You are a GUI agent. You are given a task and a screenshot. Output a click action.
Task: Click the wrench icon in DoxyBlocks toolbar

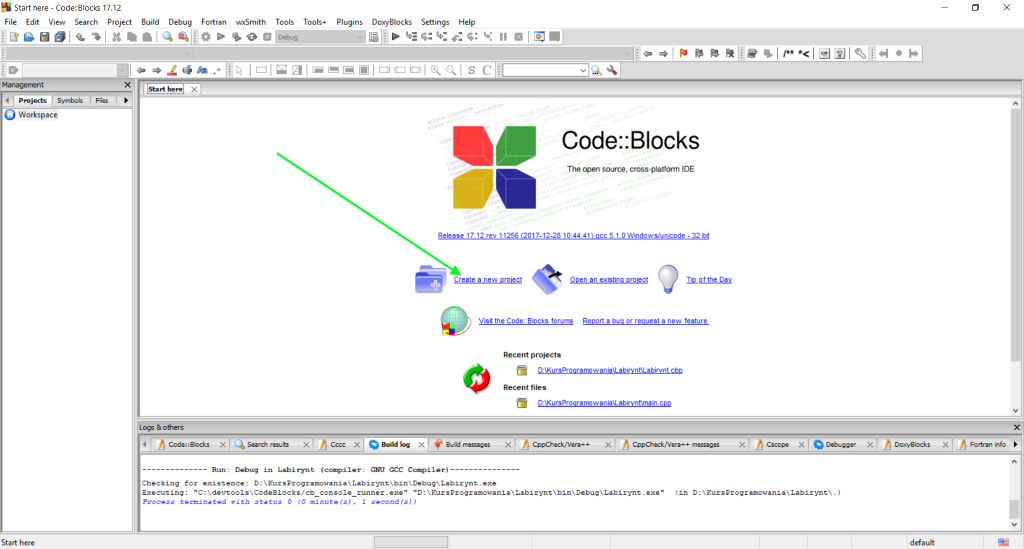(860, 54)
